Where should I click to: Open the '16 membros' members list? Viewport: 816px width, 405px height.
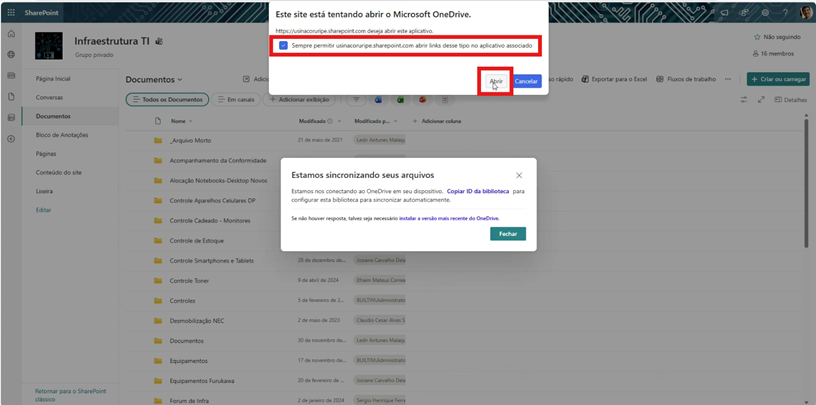point(773,54)
